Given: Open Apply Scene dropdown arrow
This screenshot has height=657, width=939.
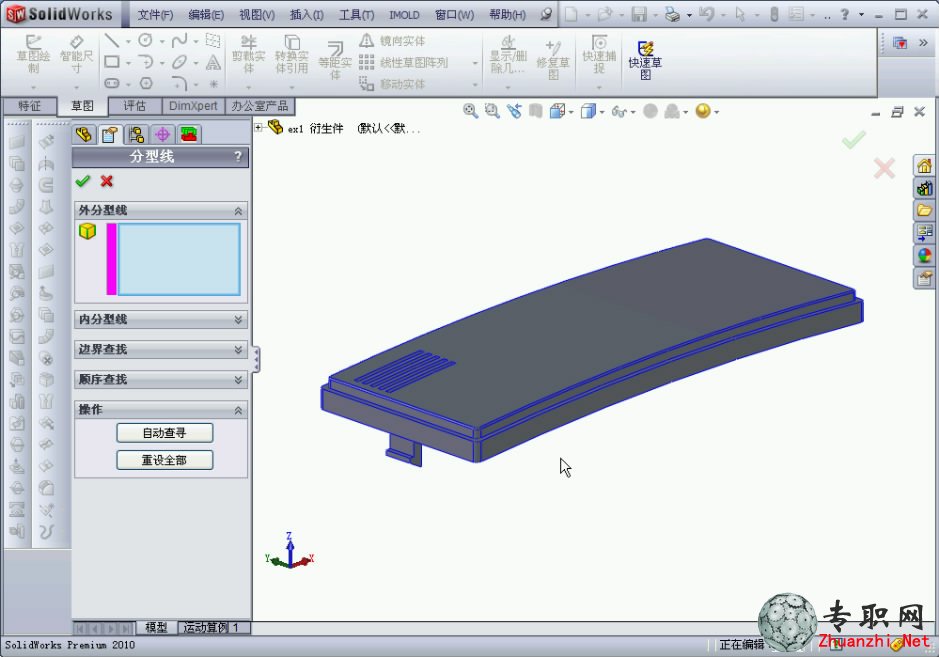Looking at the screenshot, I should tap(716, 112).
